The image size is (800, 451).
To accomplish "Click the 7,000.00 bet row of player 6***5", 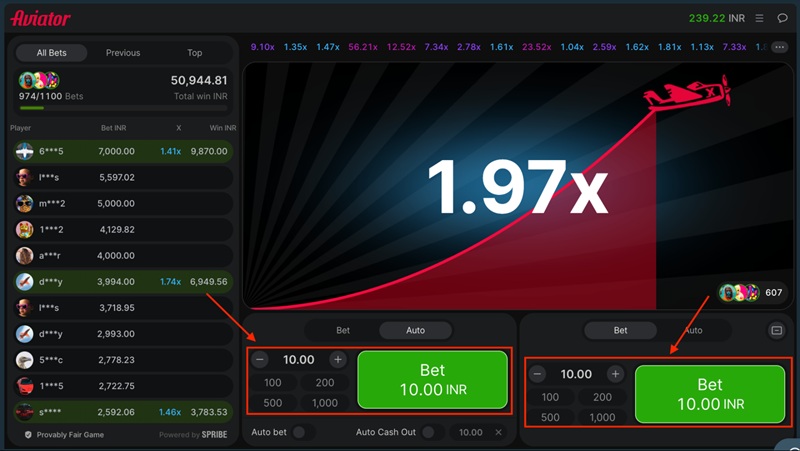I will coord(123,151).
